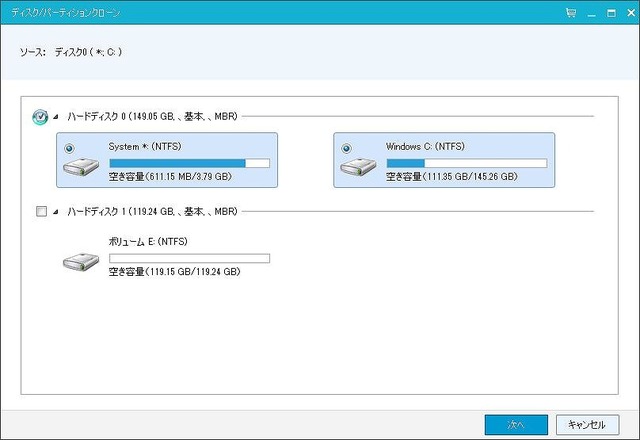Click the System partition drive icon

(x=81, y=167)
